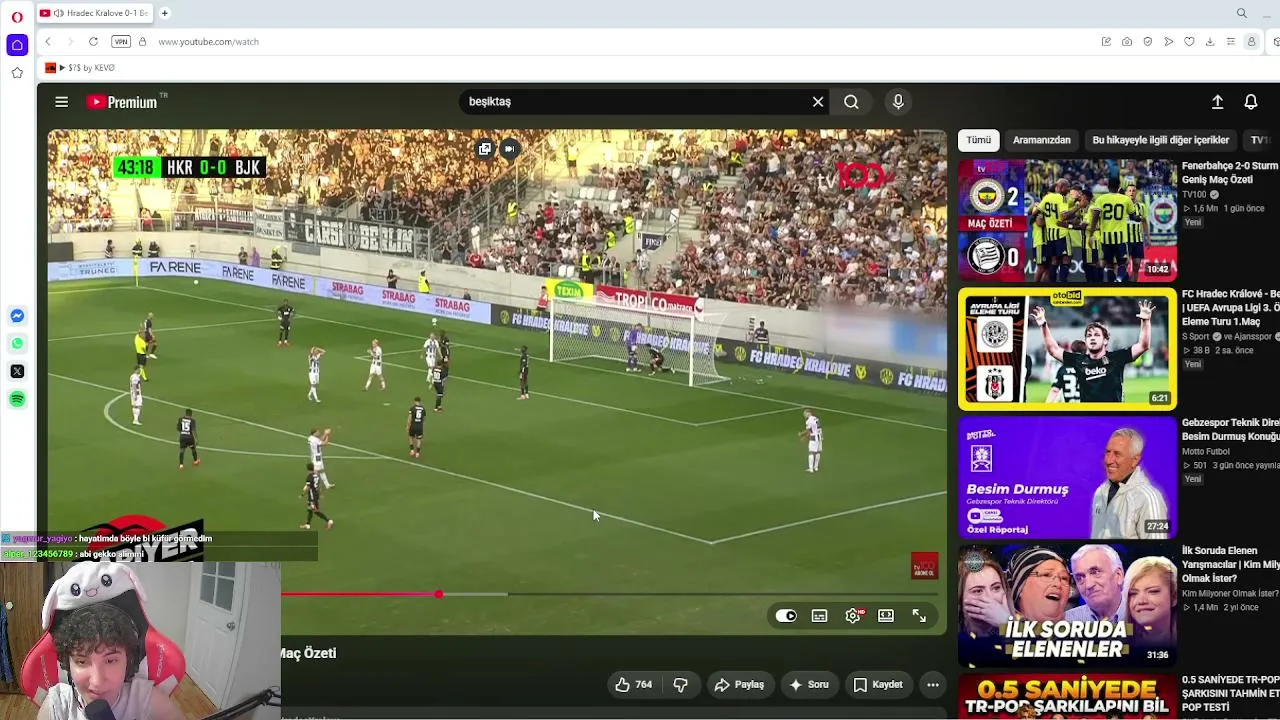Screen dimensions: 1280x720
Task: Open Facebook Messenger in Opera sidebar
Action: [17, 316]
